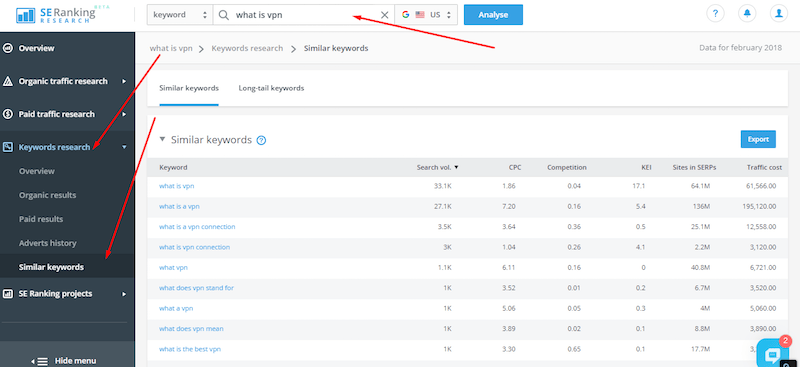This screenshot has width=800, height=367.
Task: Click the Analyse button
Action: (x=493, y=15)
